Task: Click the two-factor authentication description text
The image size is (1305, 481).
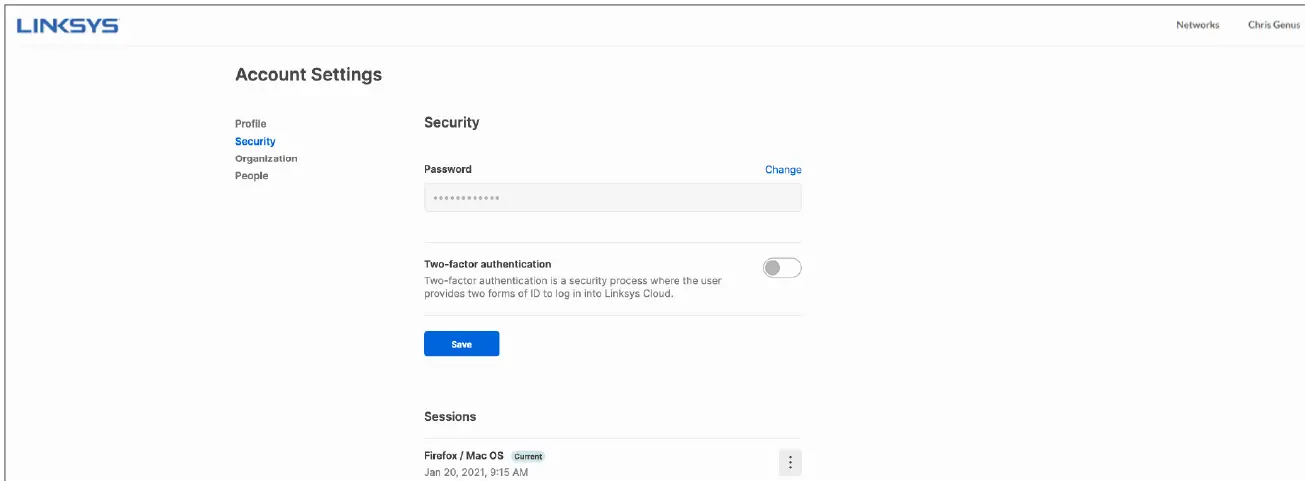Action: coord(572,288)
